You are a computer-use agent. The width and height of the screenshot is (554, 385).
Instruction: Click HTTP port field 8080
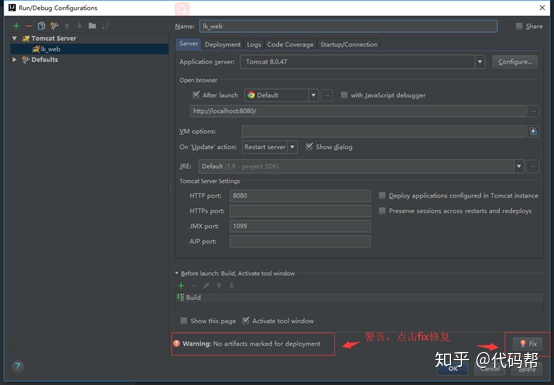tap(300, 196)
